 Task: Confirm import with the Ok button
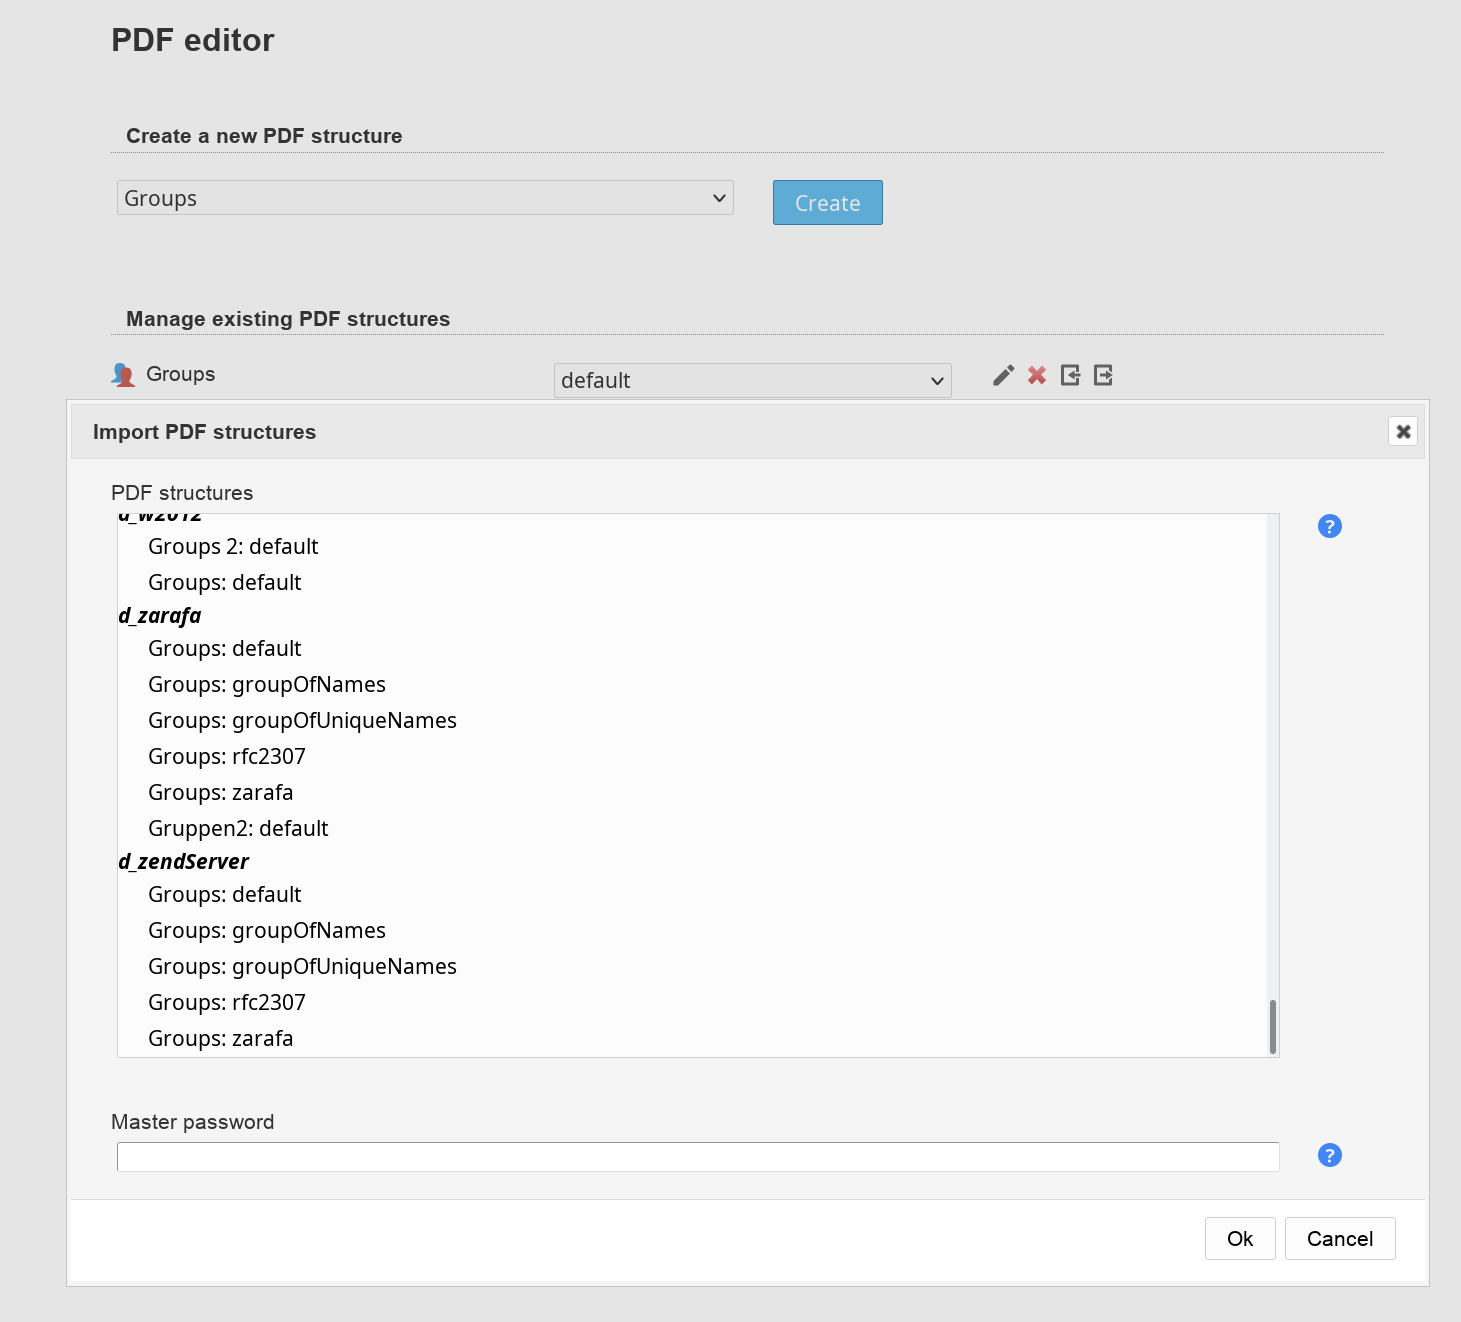[x=1239, y=1238]
